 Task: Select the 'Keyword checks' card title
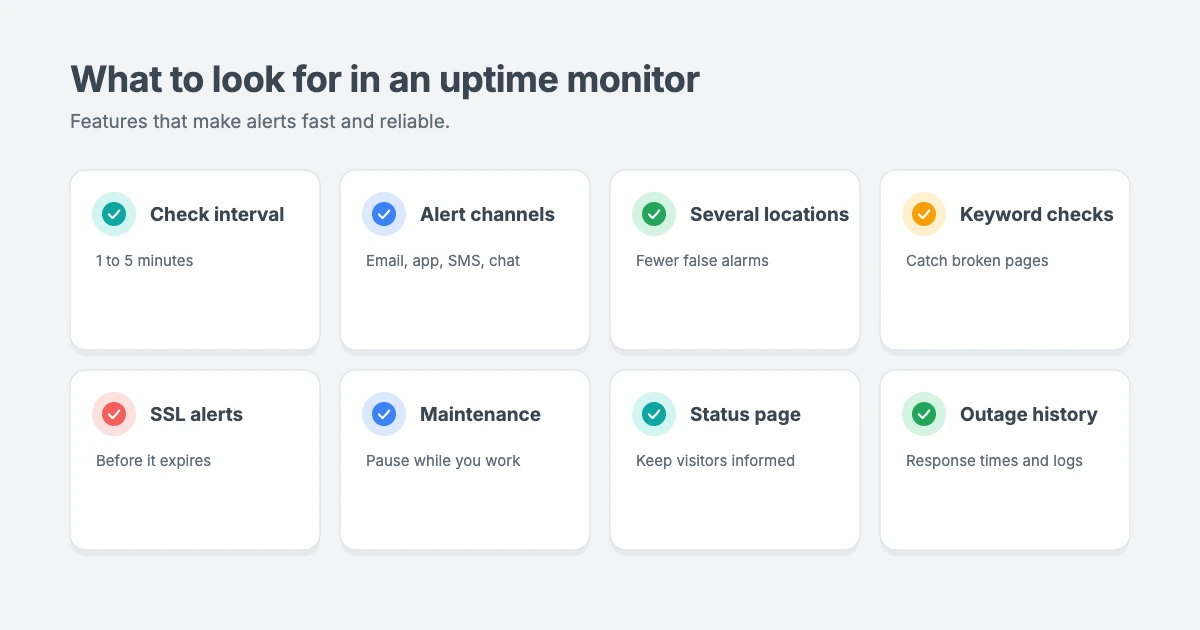pyautogui.click(x=1036, y=214)
